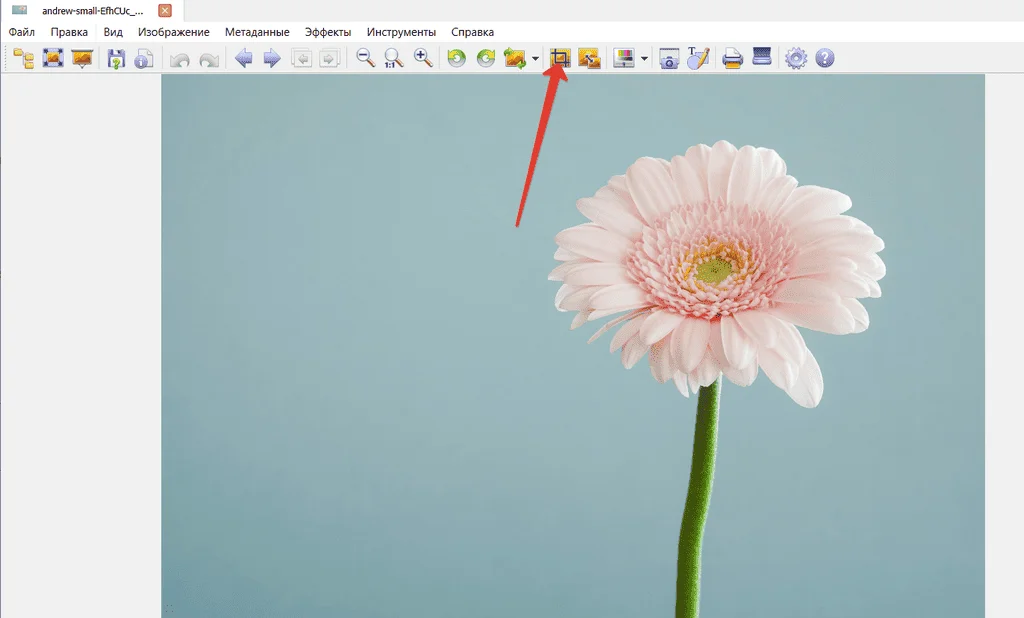Open the Изображение menu
The width and height of the screenshot is (1024, 618).
point(174,32)
